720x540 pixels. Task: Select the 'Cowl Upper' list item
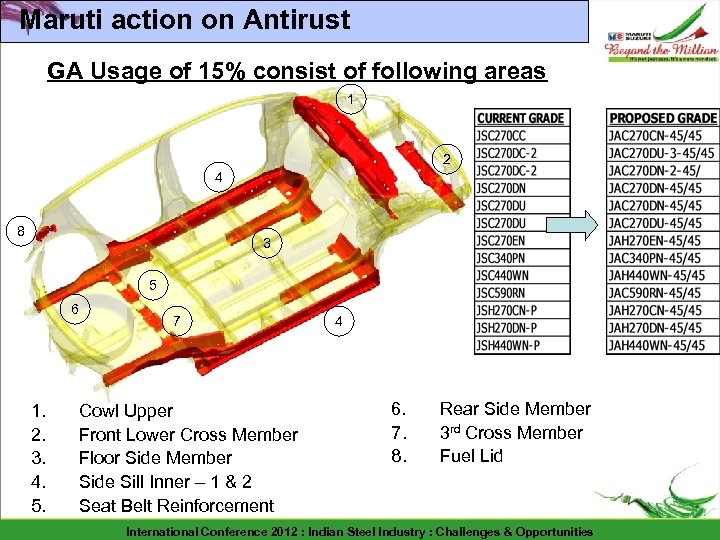pyautogui.click(x=126, y=411)
